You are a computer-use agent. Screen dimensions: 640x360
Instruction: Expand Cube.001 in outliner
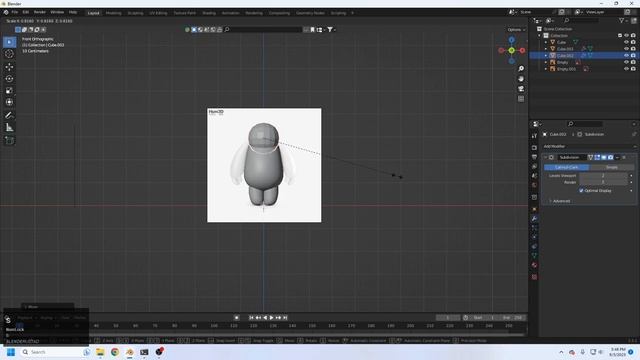pyautogui.click(x=546, y=49)
